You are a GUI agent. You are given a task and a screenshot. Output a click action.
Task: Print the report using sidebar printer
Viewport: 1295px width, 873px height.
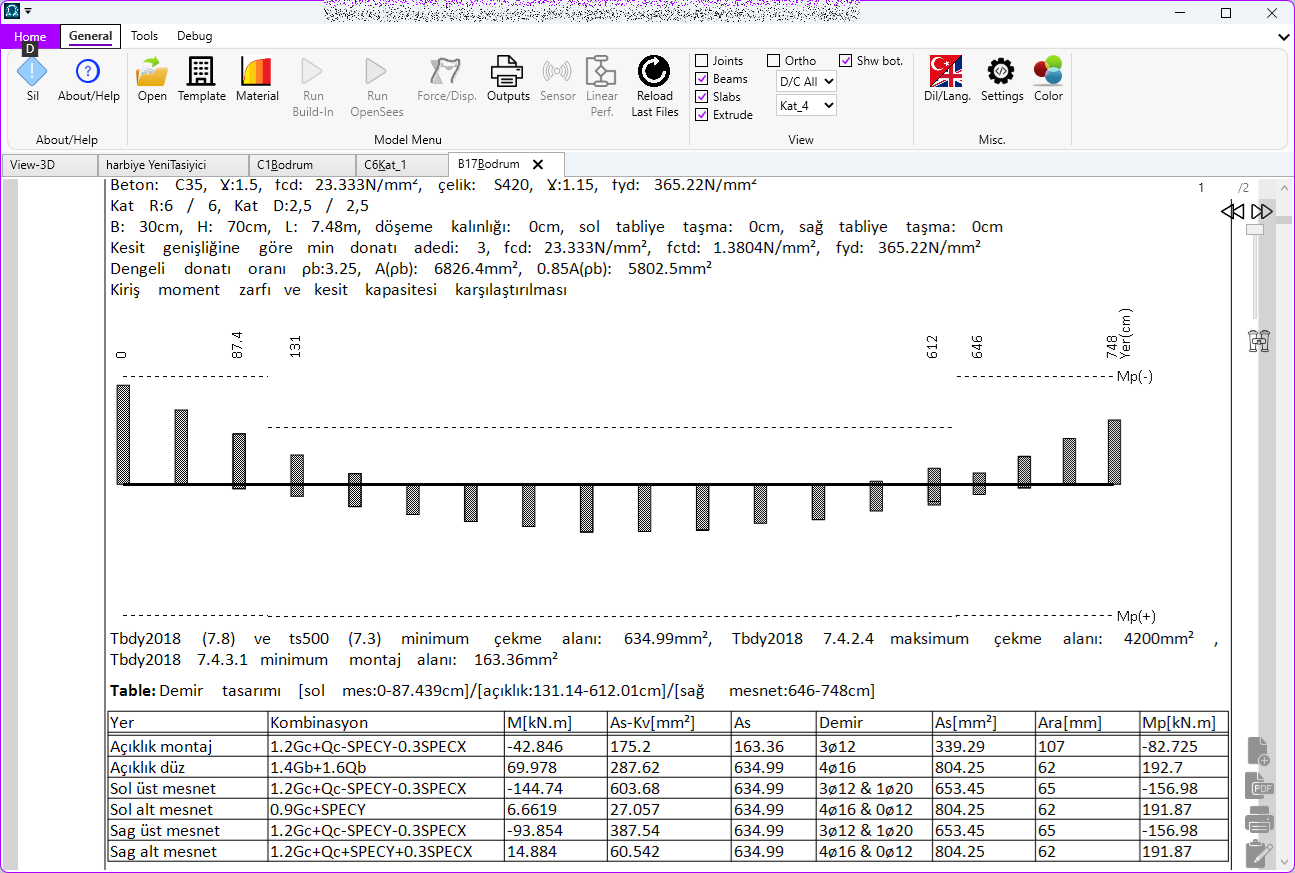click(1258, 821)
